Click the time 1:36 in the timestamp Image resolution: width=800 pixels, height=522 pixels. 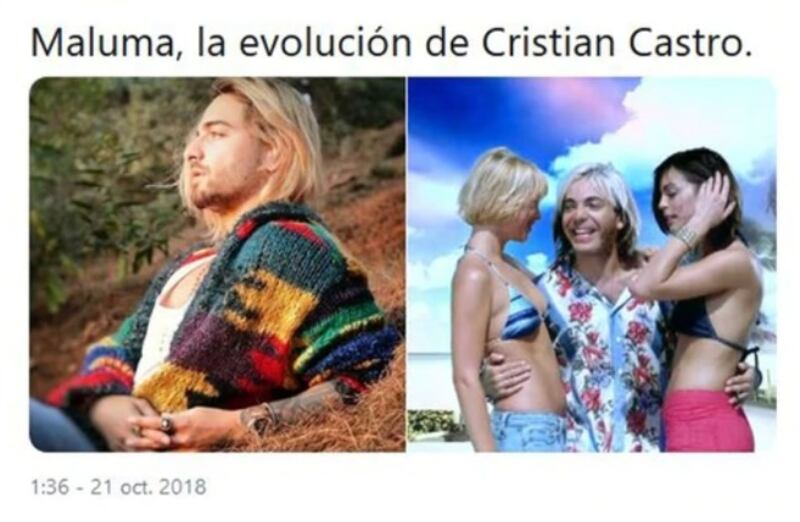pos(49,487)
